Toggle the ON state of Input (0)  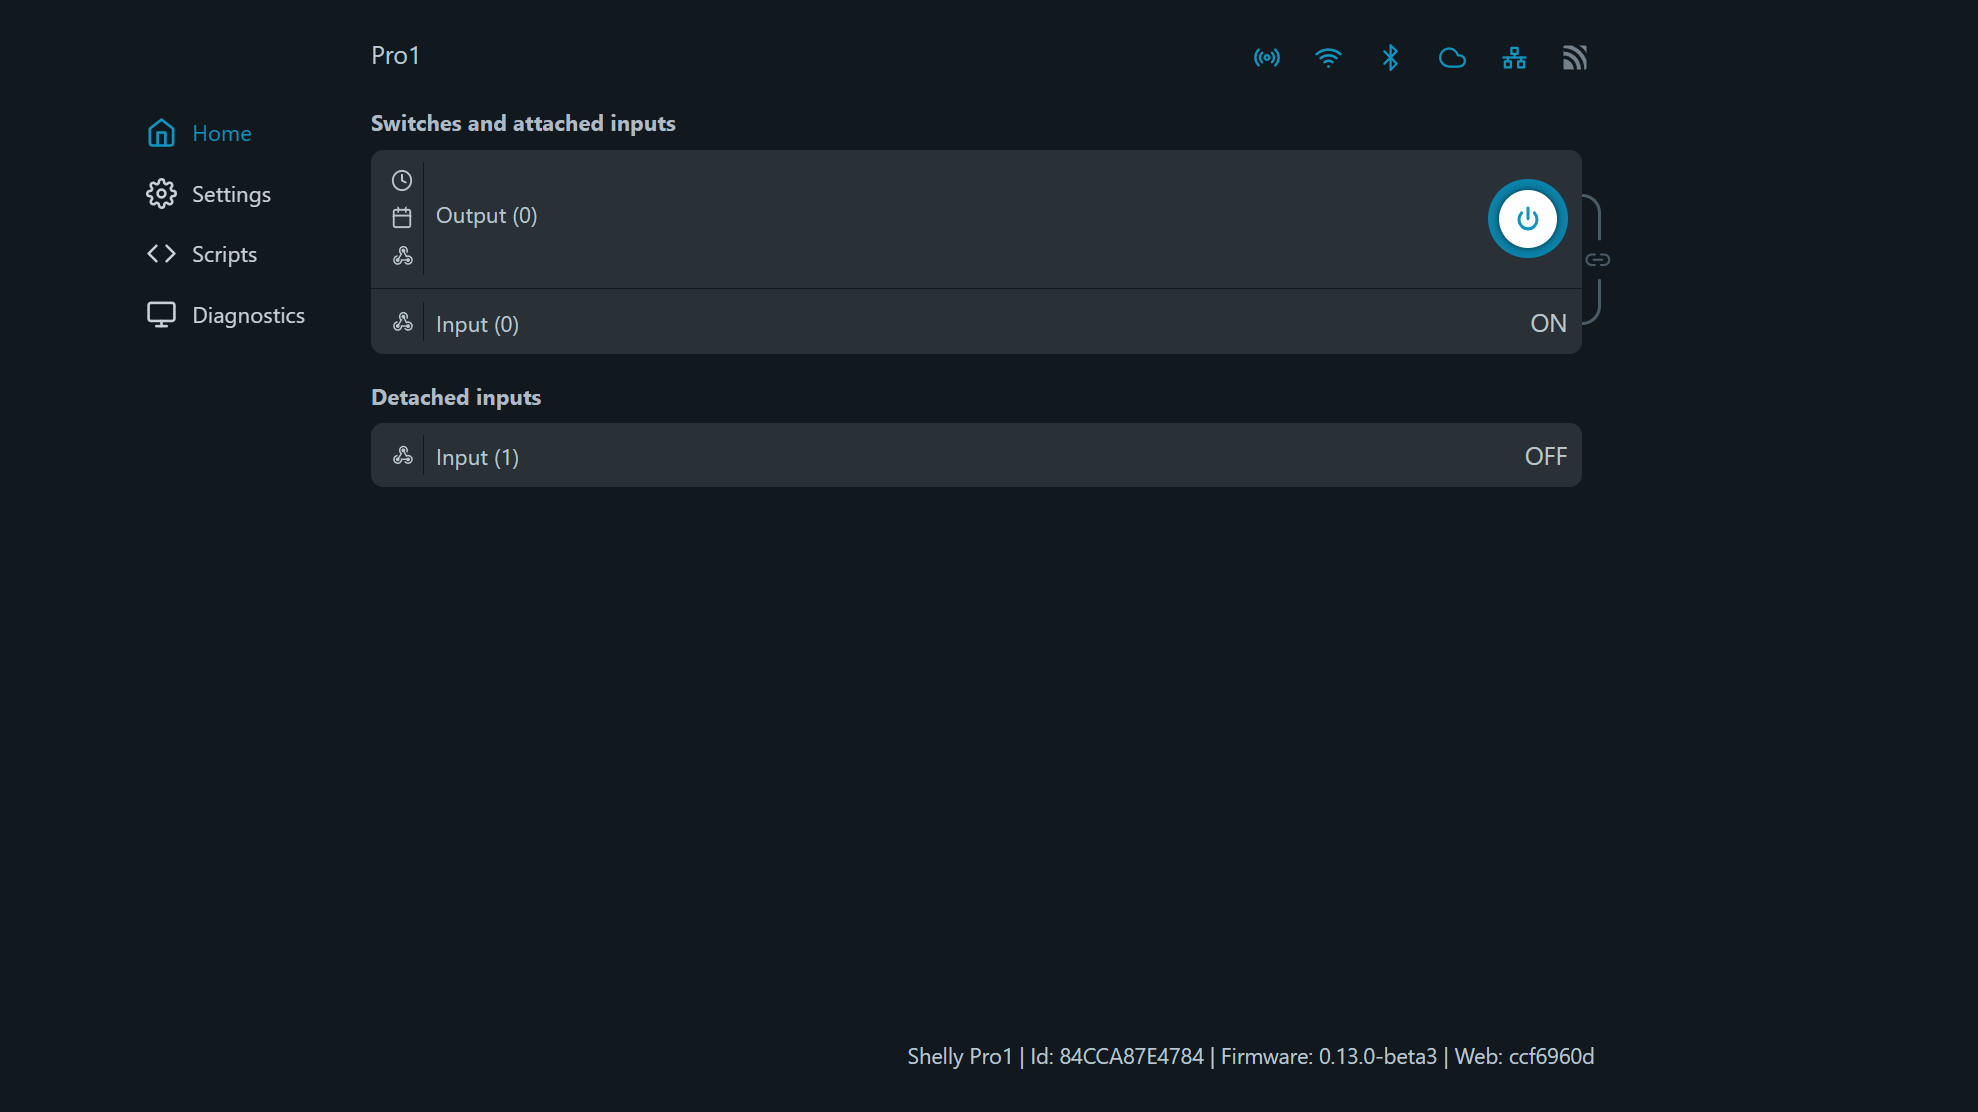(x=1548, y=322)
